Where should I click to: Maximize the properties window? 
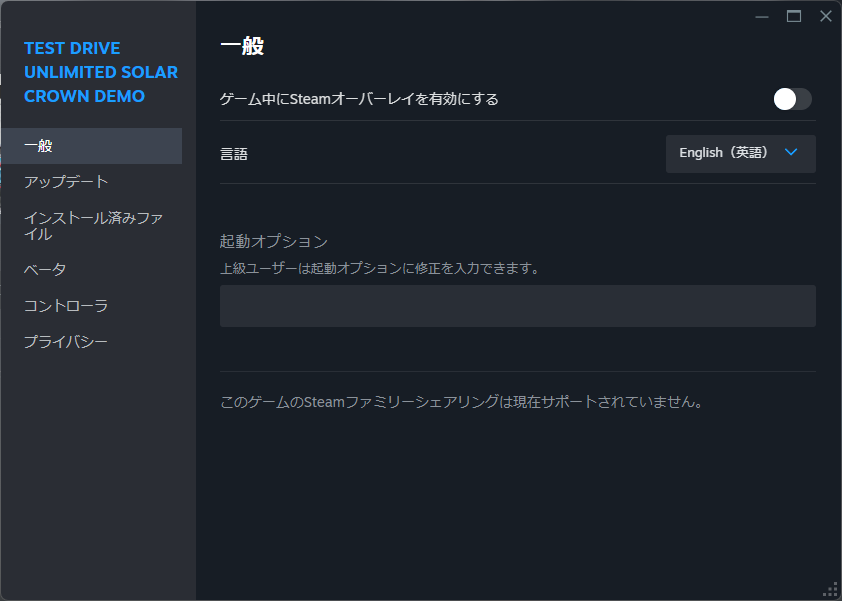tap(794, 17)
